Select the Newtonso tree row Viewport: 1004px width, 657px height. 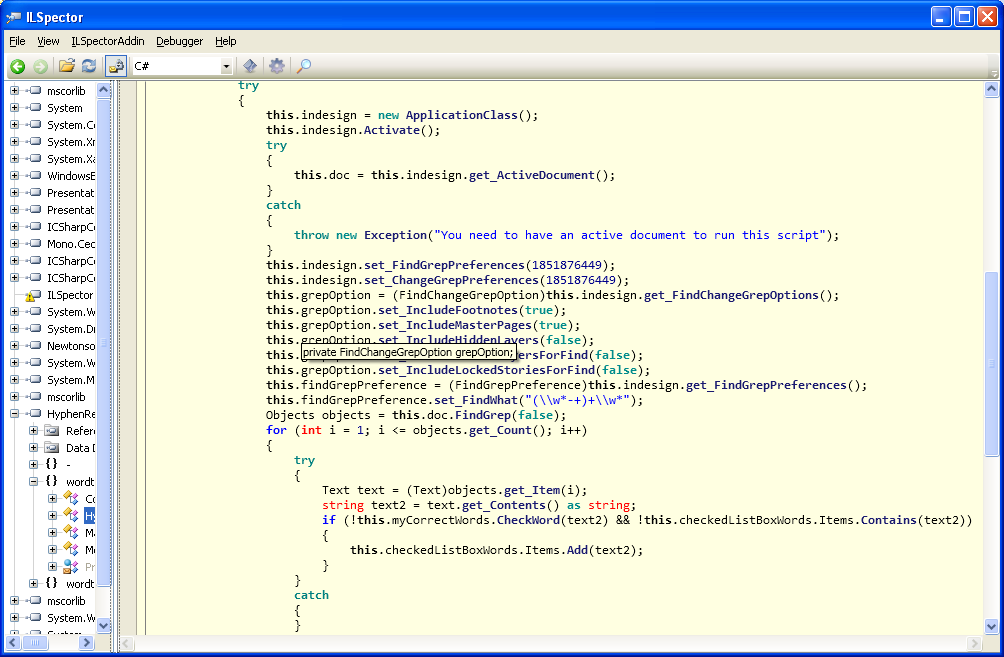point(70,346)
